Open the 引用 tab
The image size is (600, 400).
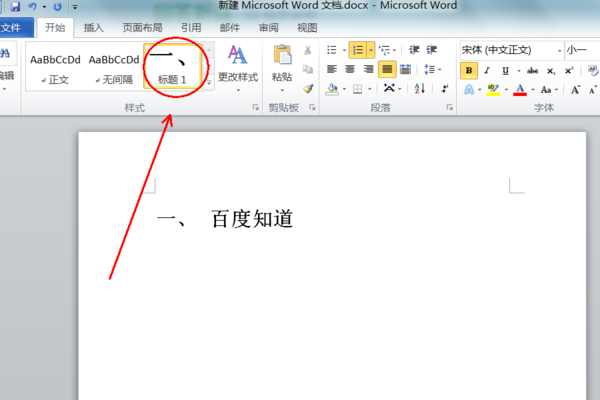191,28
